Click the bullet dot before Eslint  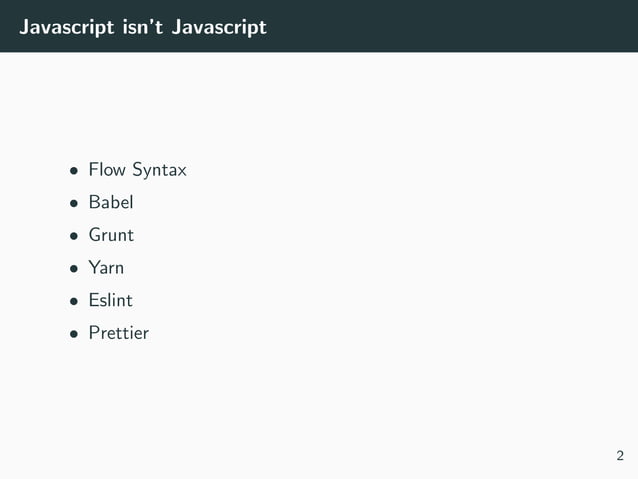(74, 301)
